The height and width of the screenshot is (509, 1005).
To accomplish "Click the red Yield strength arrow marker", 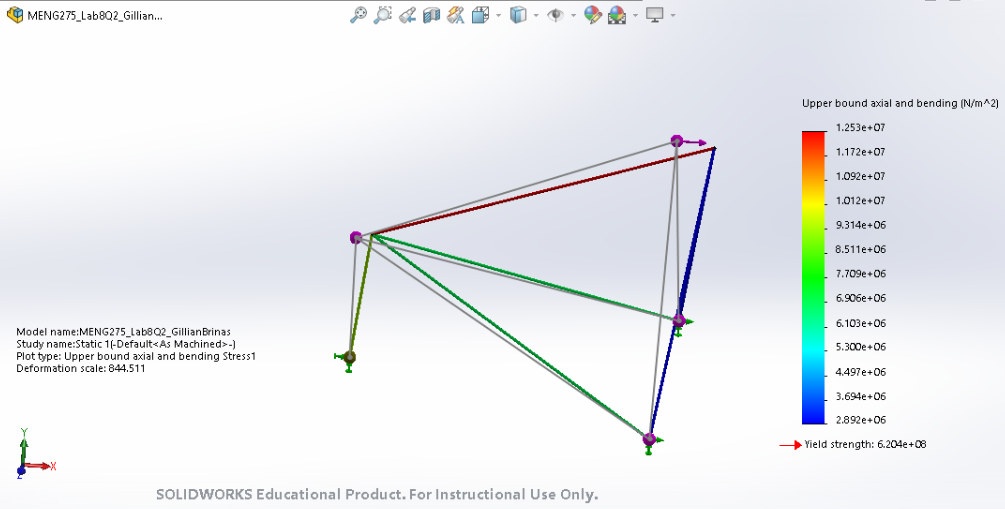I will [790, 445].
